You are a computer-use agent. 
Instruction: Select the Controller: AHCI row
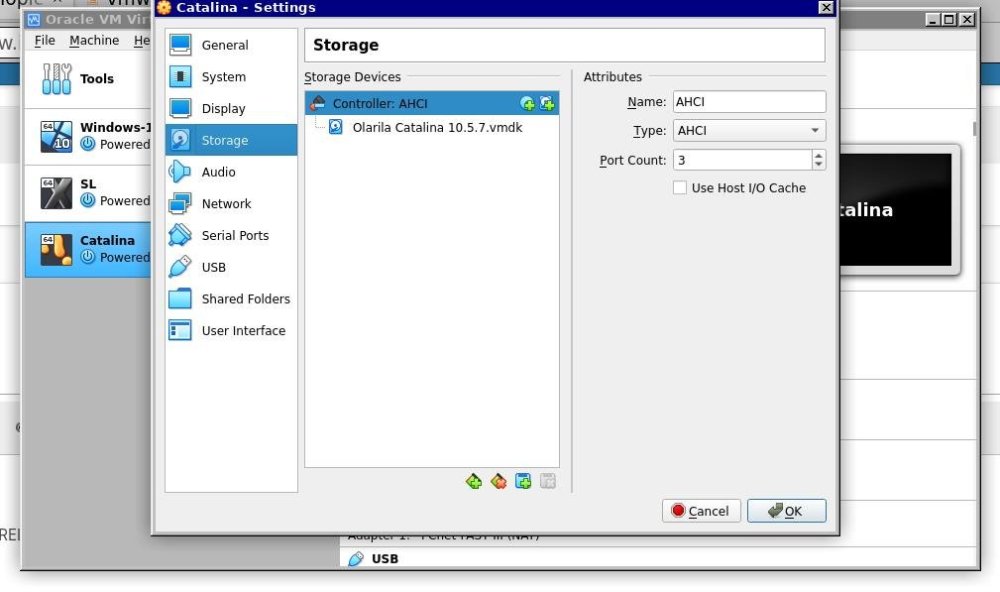pyautogui.click(x=432, y=103)
